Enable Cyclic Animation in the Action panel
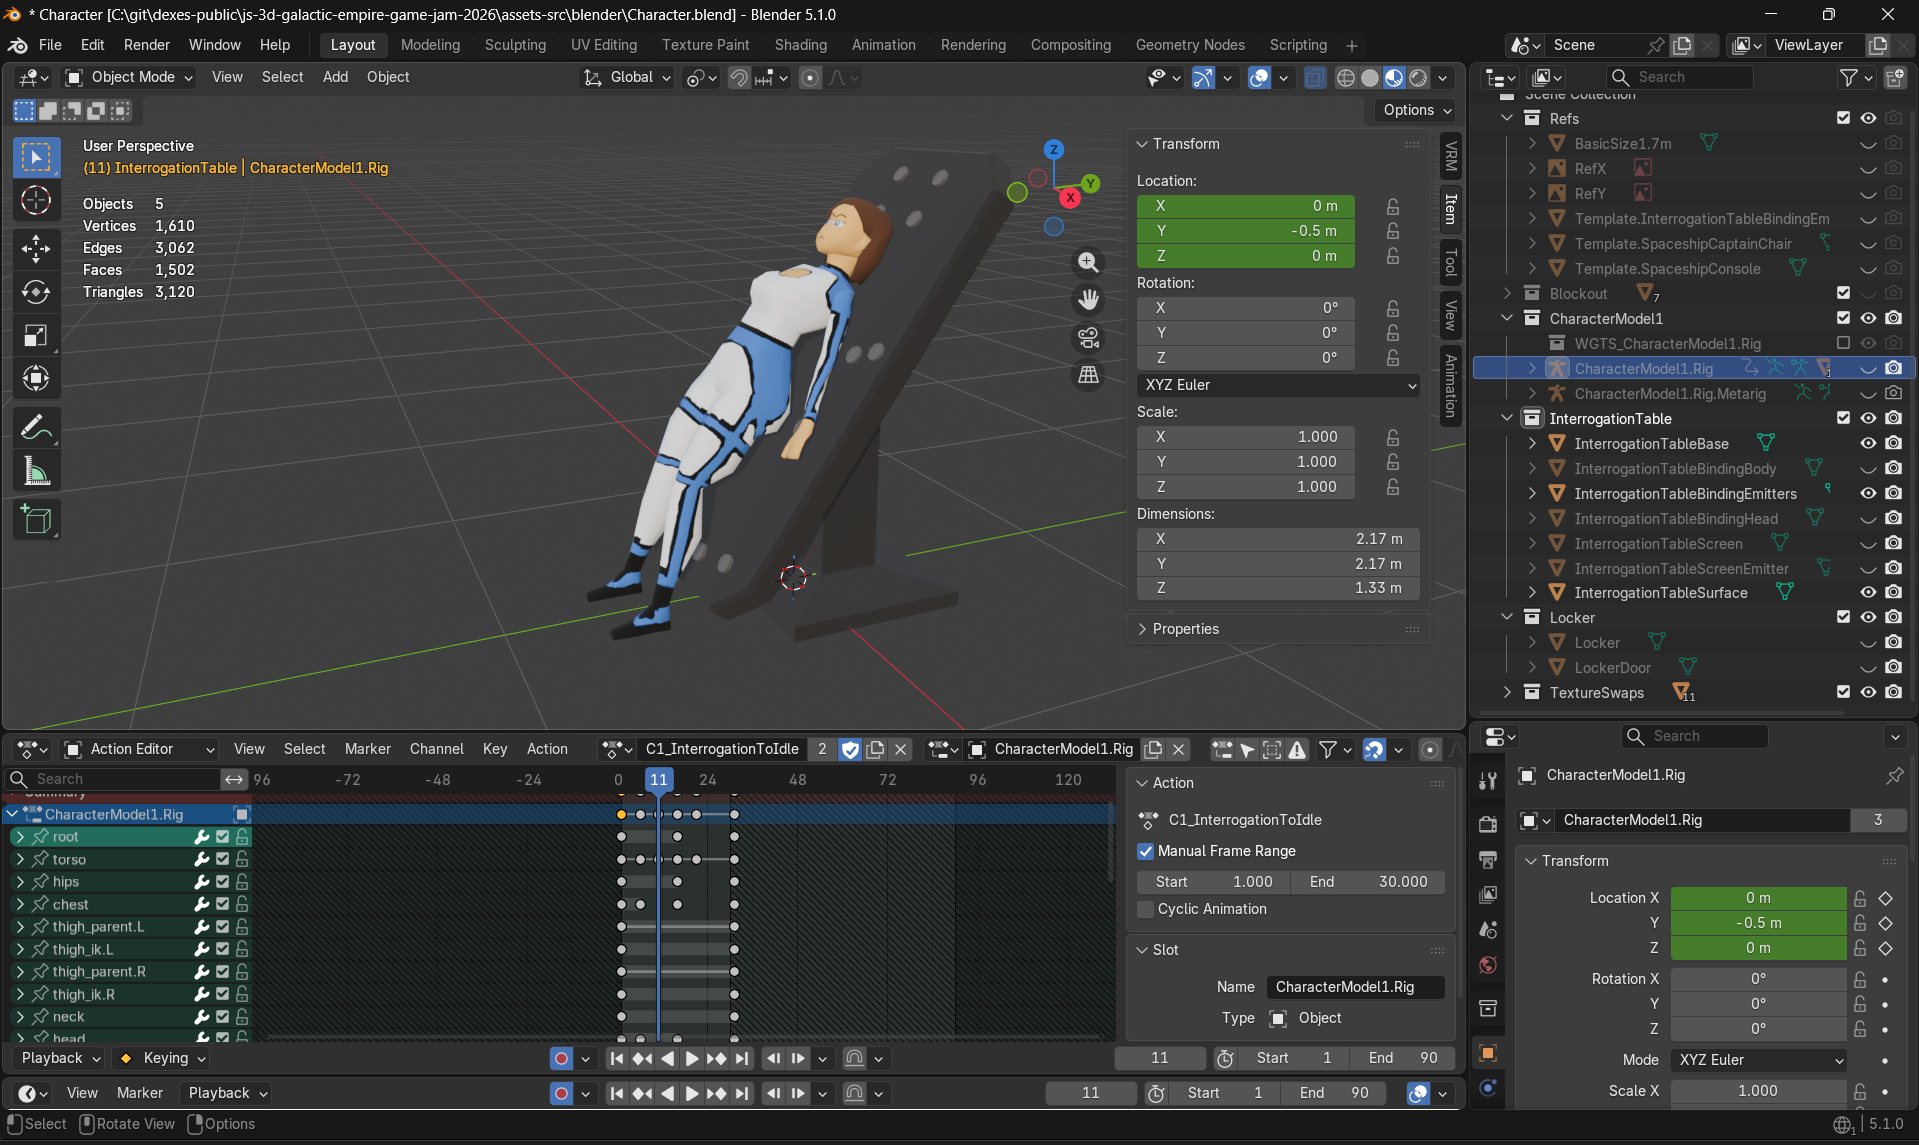 click(x=1146, y=909)
